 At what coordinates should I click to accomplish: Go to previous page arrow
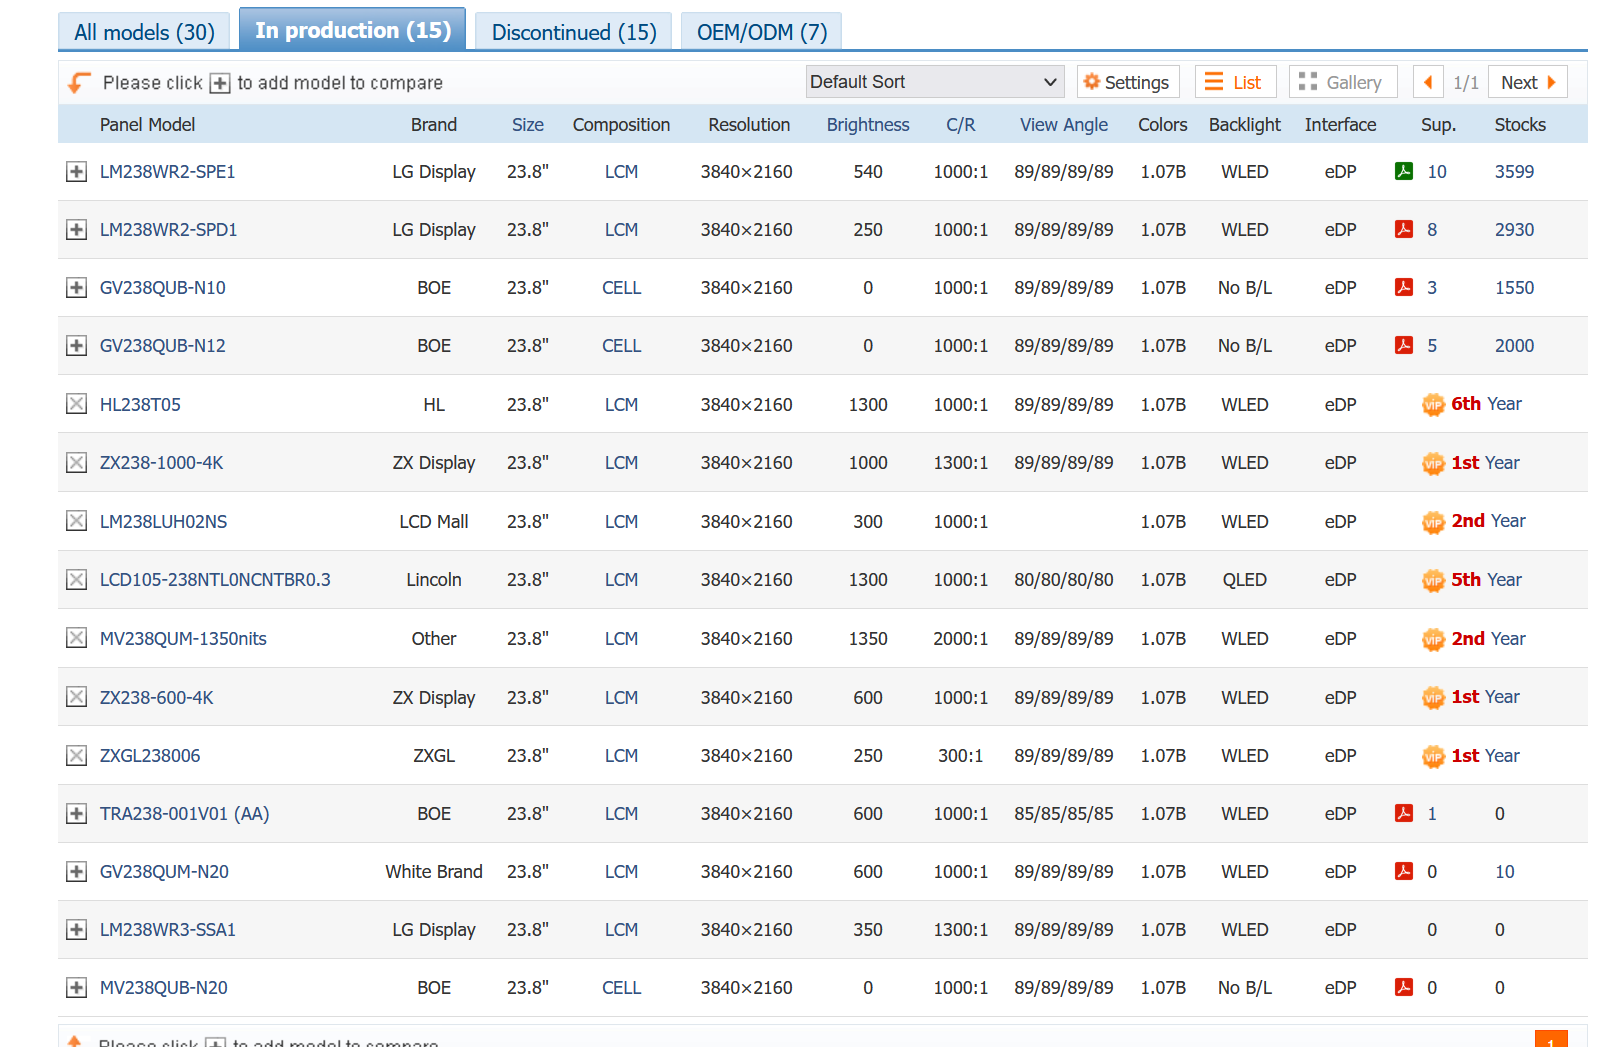[x=1428, y=82]
